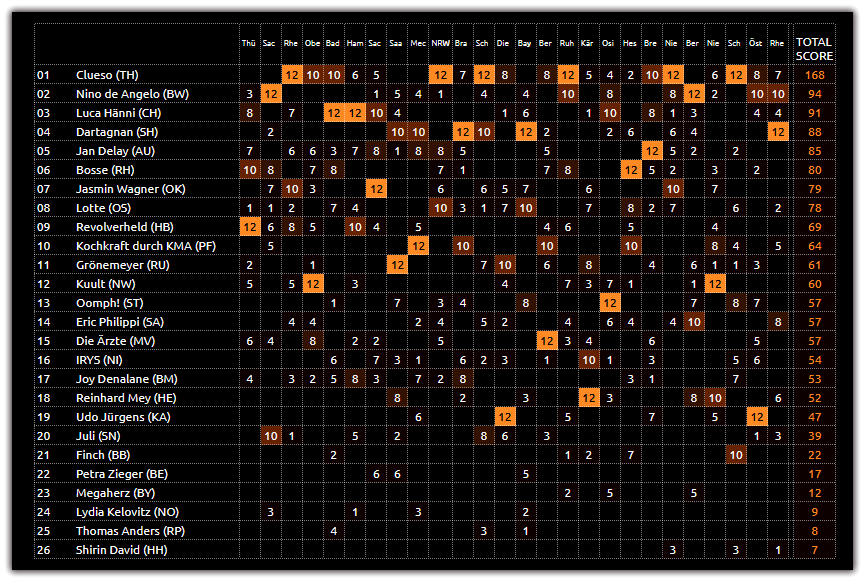Click the Öst column header
This screenshot has width=864, height=581.
click(x=755, y=43)
